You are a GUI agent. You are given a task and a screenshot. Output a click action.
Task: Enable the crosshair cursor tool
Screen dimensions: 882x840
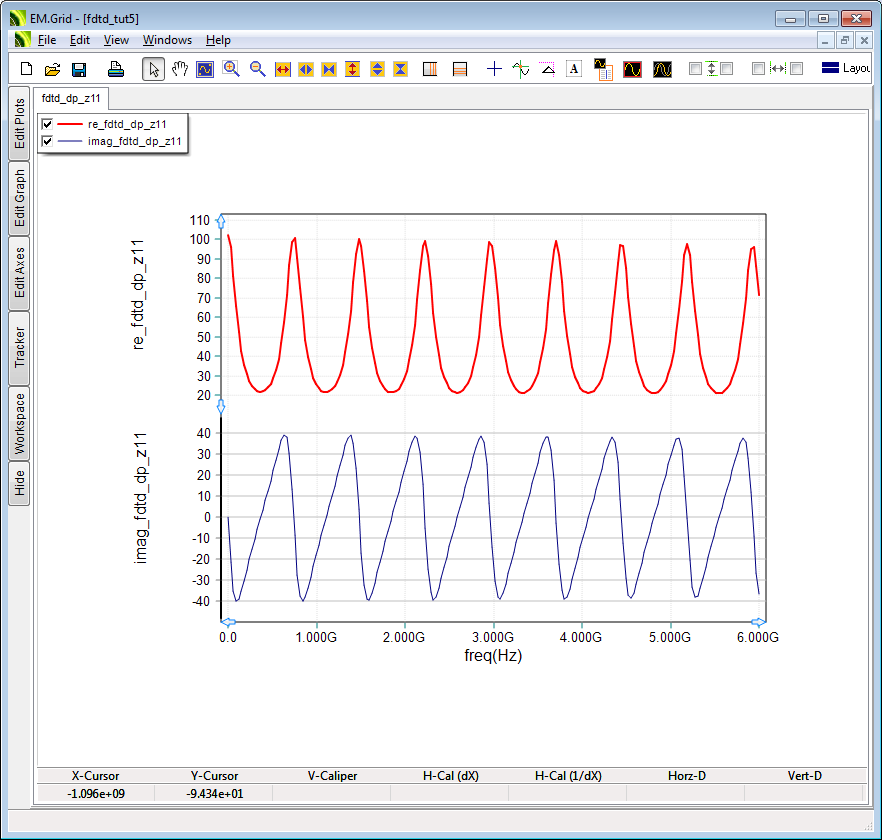tap(494, 69)
